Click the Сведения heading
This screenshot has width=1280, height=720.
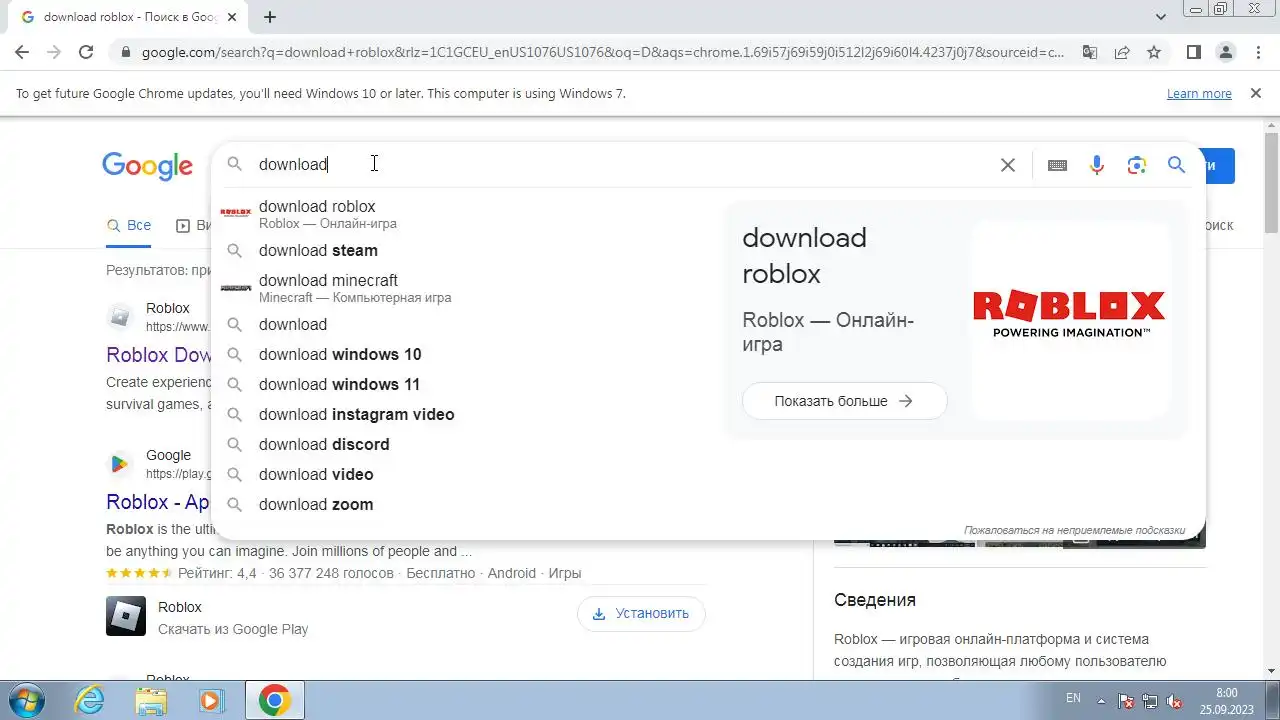tap(875, 600)
